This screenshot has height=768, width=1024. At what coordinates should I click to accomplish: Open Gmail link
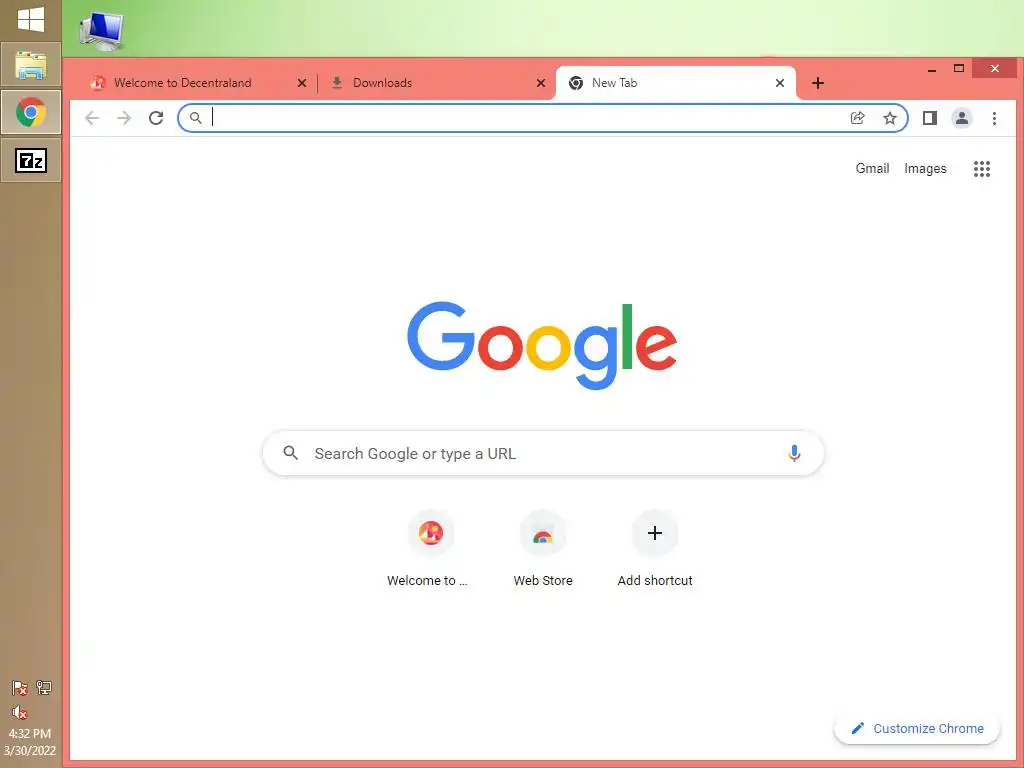click(872, 168)
